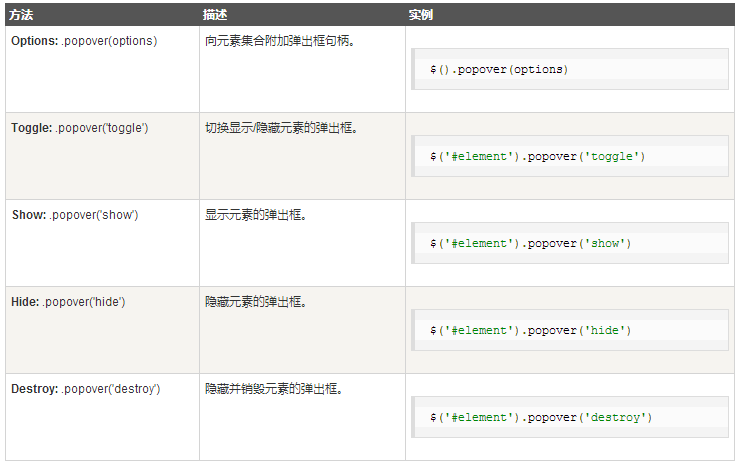Screen dimensions: 738x467
Task: Click the green 'toggle' string in code
Action: pos(612,156)
